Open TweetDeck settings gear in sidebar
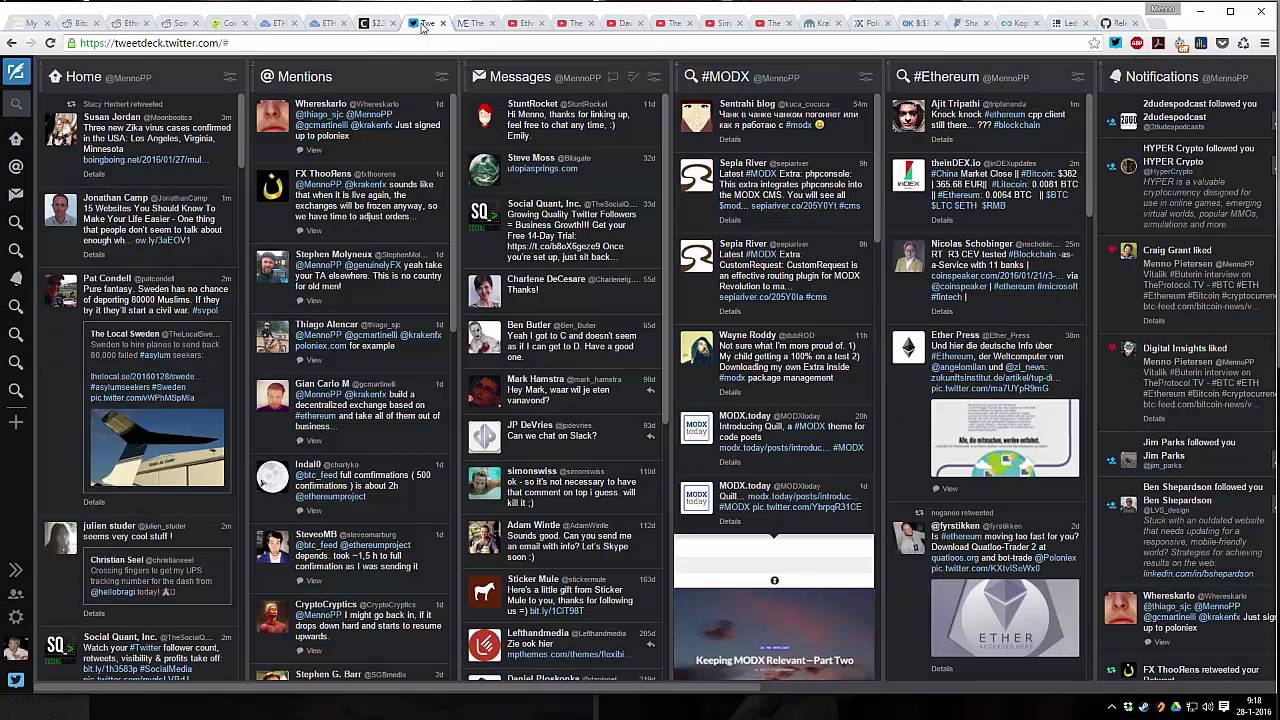 coord(15,617)
